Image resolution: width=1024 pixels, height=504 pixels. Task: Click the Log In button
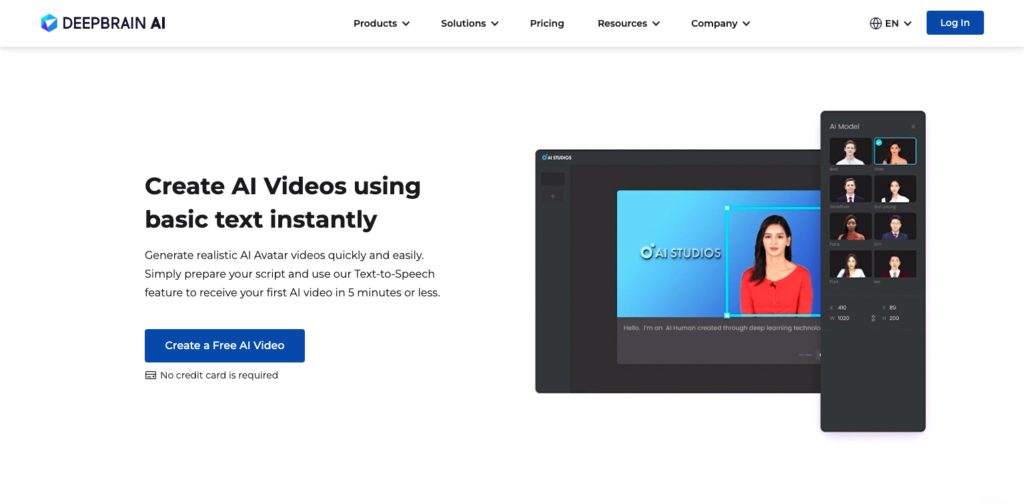click(x=955, y=23)
